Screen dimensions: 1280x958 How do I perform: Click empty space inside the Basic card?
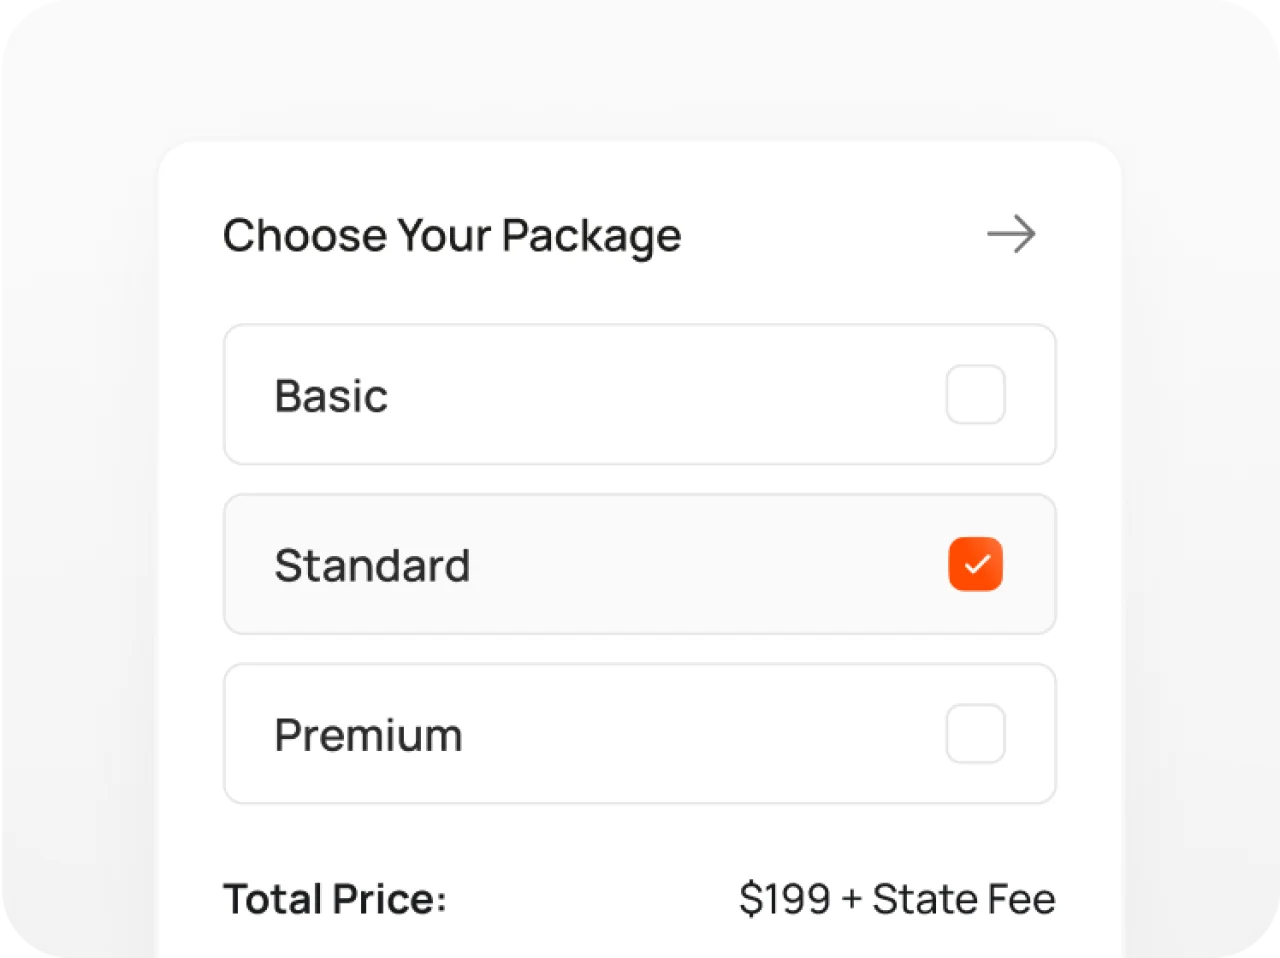point(700,395)
